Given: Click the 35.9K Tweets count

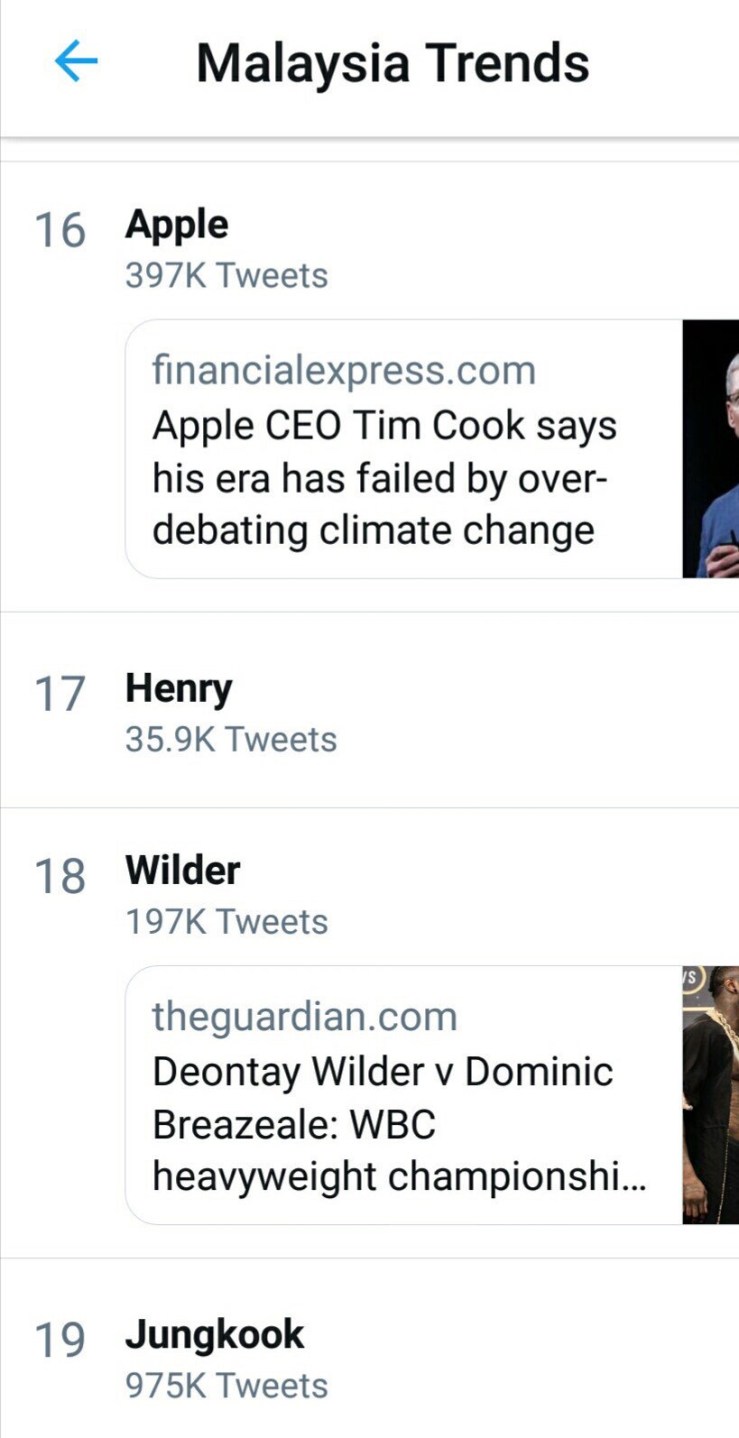Looking at the screenshot, I should 231,740.
